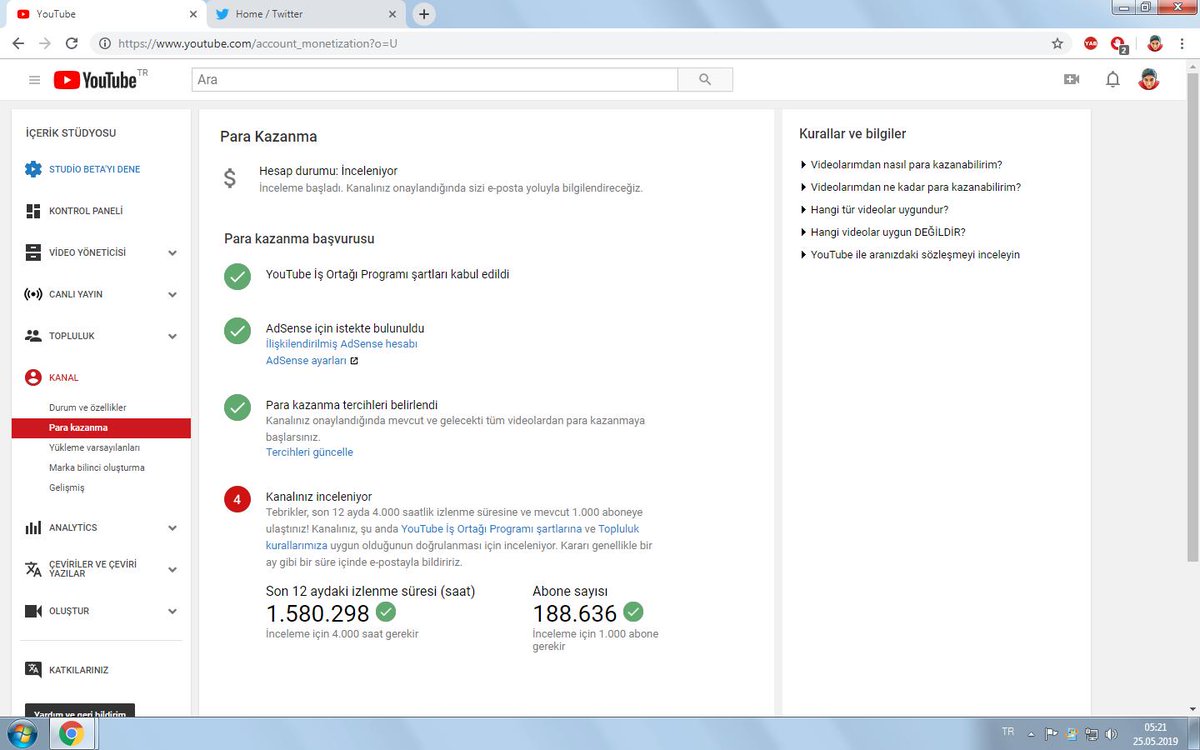Close the Home / Twitter tab

pyautogui.click(x=393, y=14)
